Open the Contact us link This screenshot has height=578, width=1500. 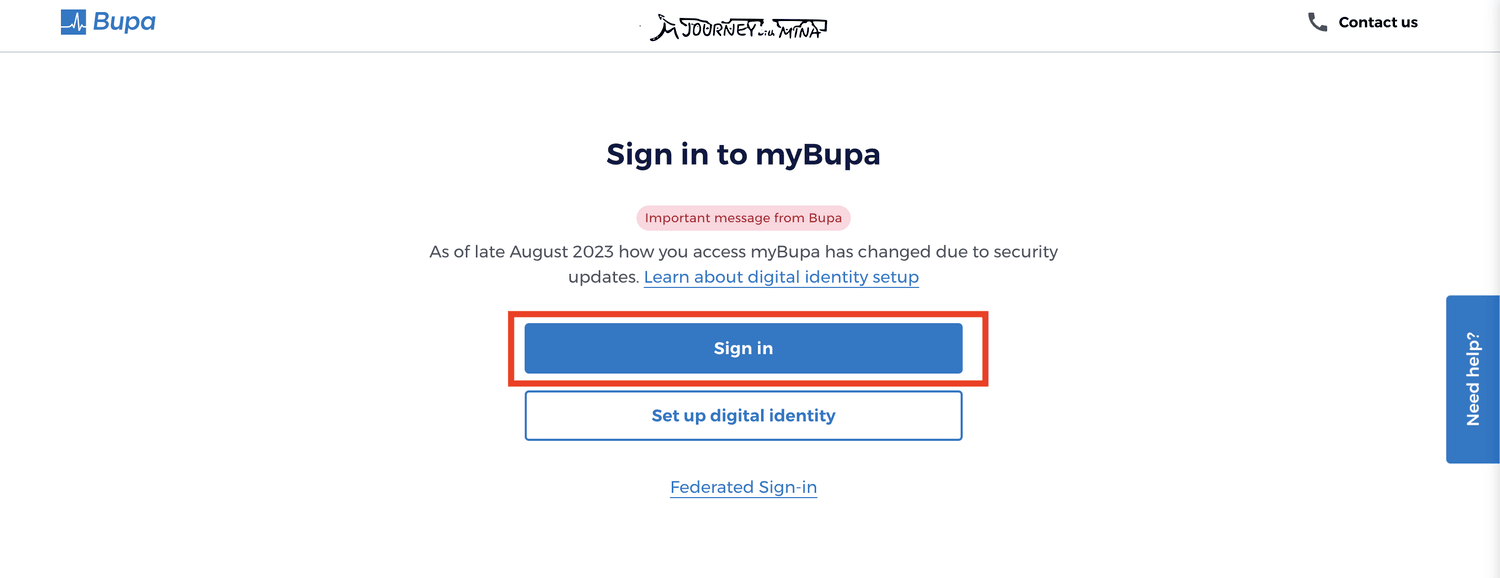[x=1378, y=22]
